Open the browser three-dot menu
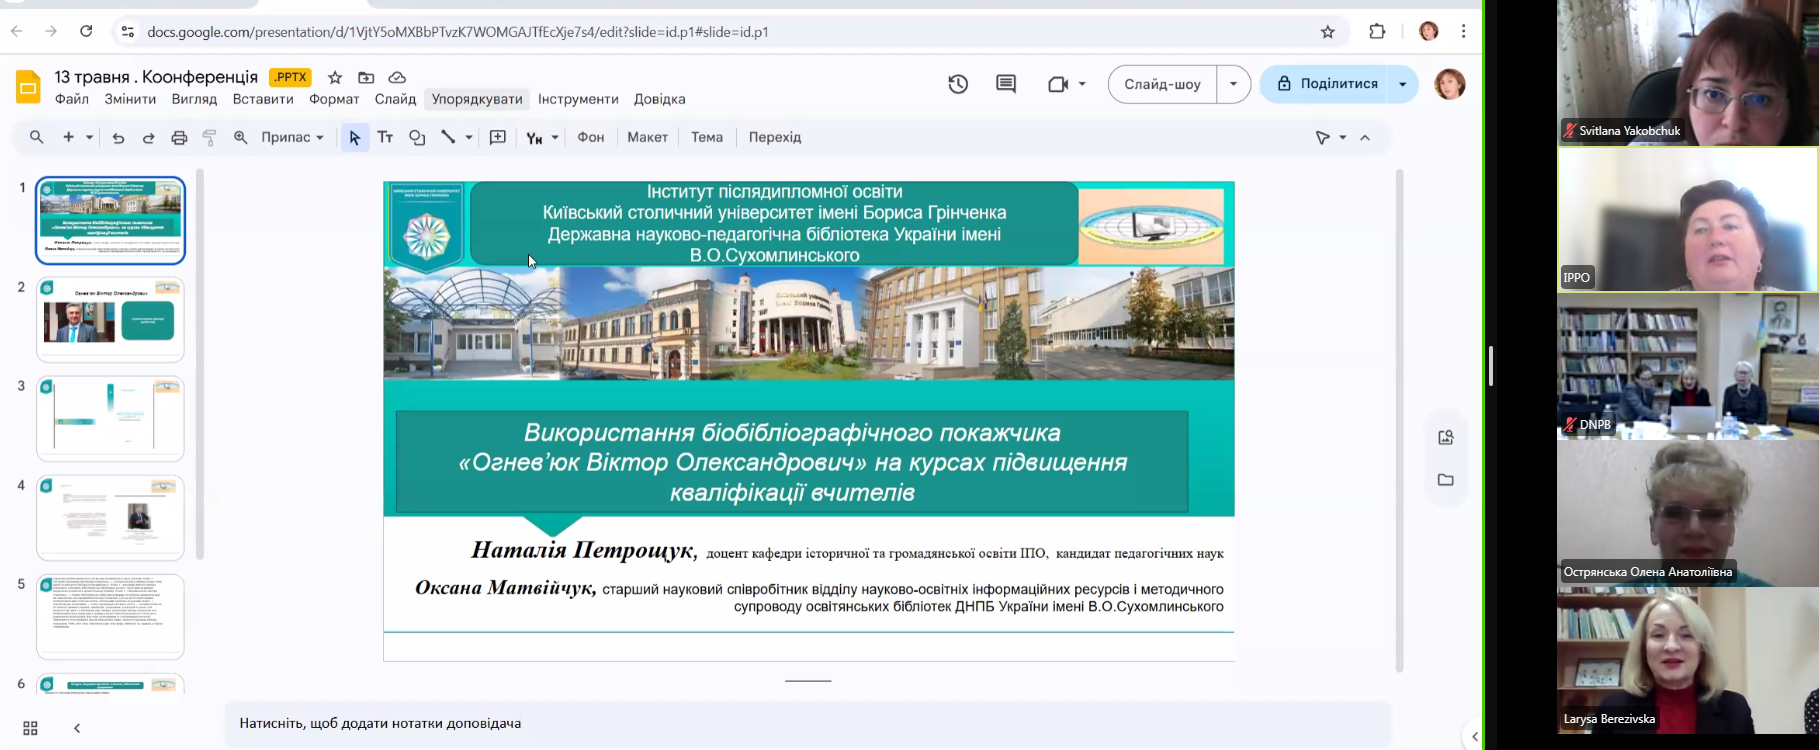 (x=1463, y=32)
